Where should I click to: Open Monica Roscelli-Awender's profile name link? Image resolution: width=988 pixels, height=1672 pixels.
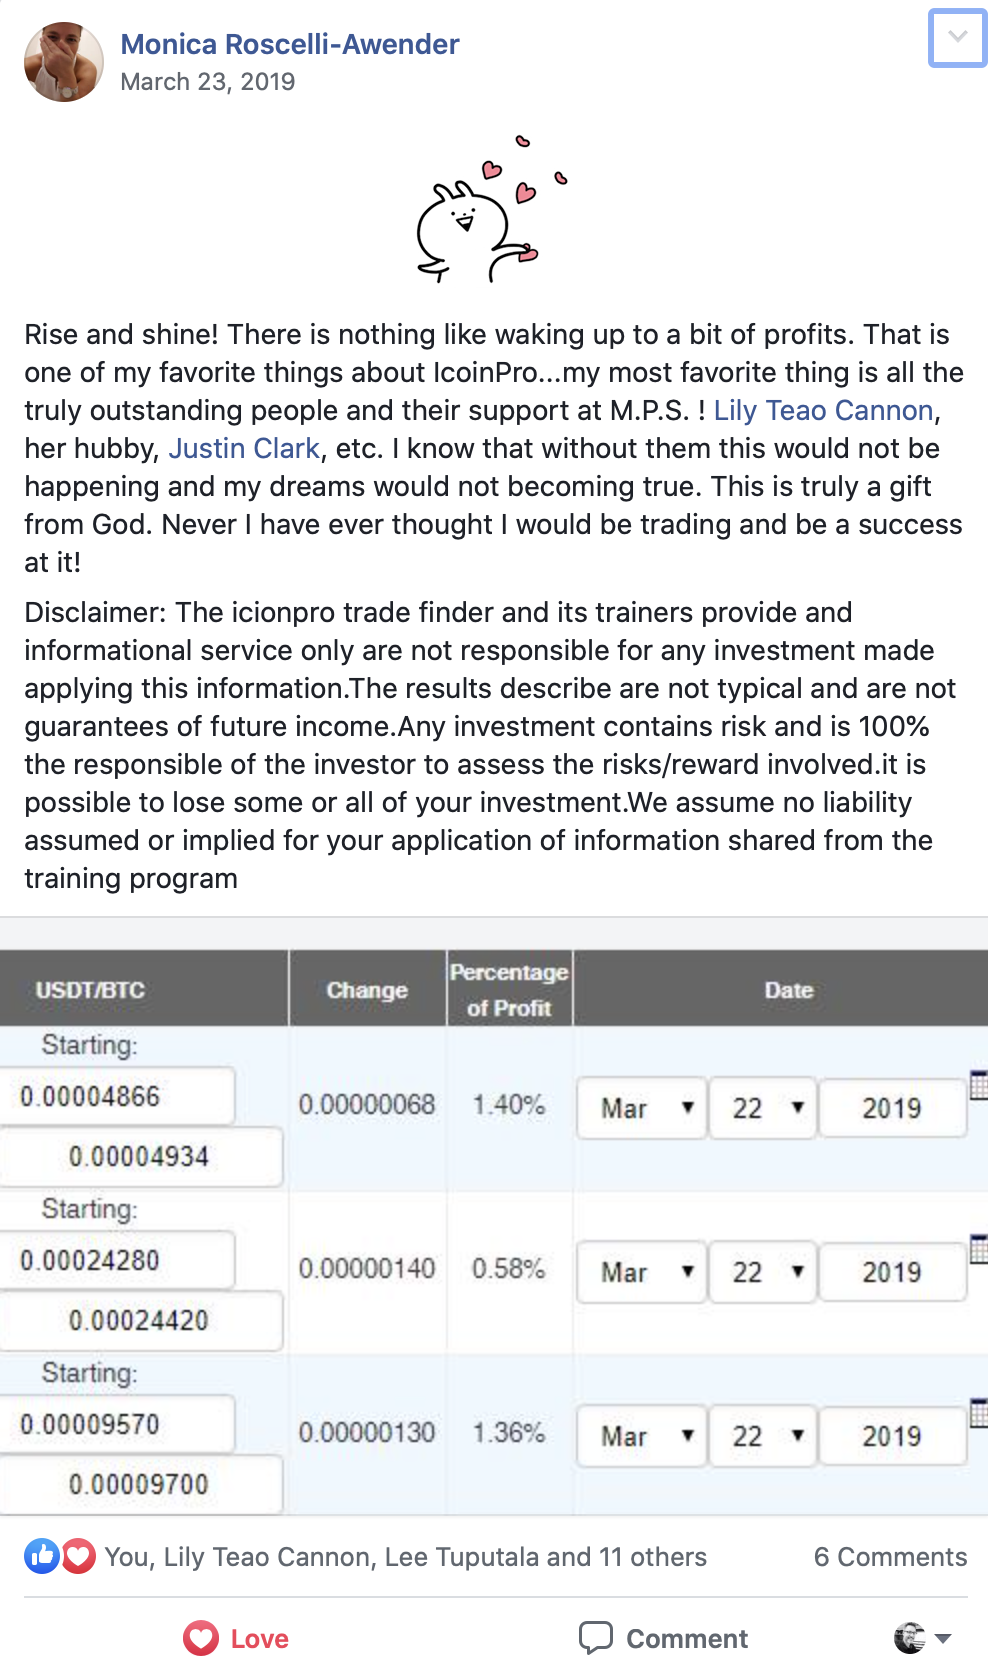coord(290,44)
